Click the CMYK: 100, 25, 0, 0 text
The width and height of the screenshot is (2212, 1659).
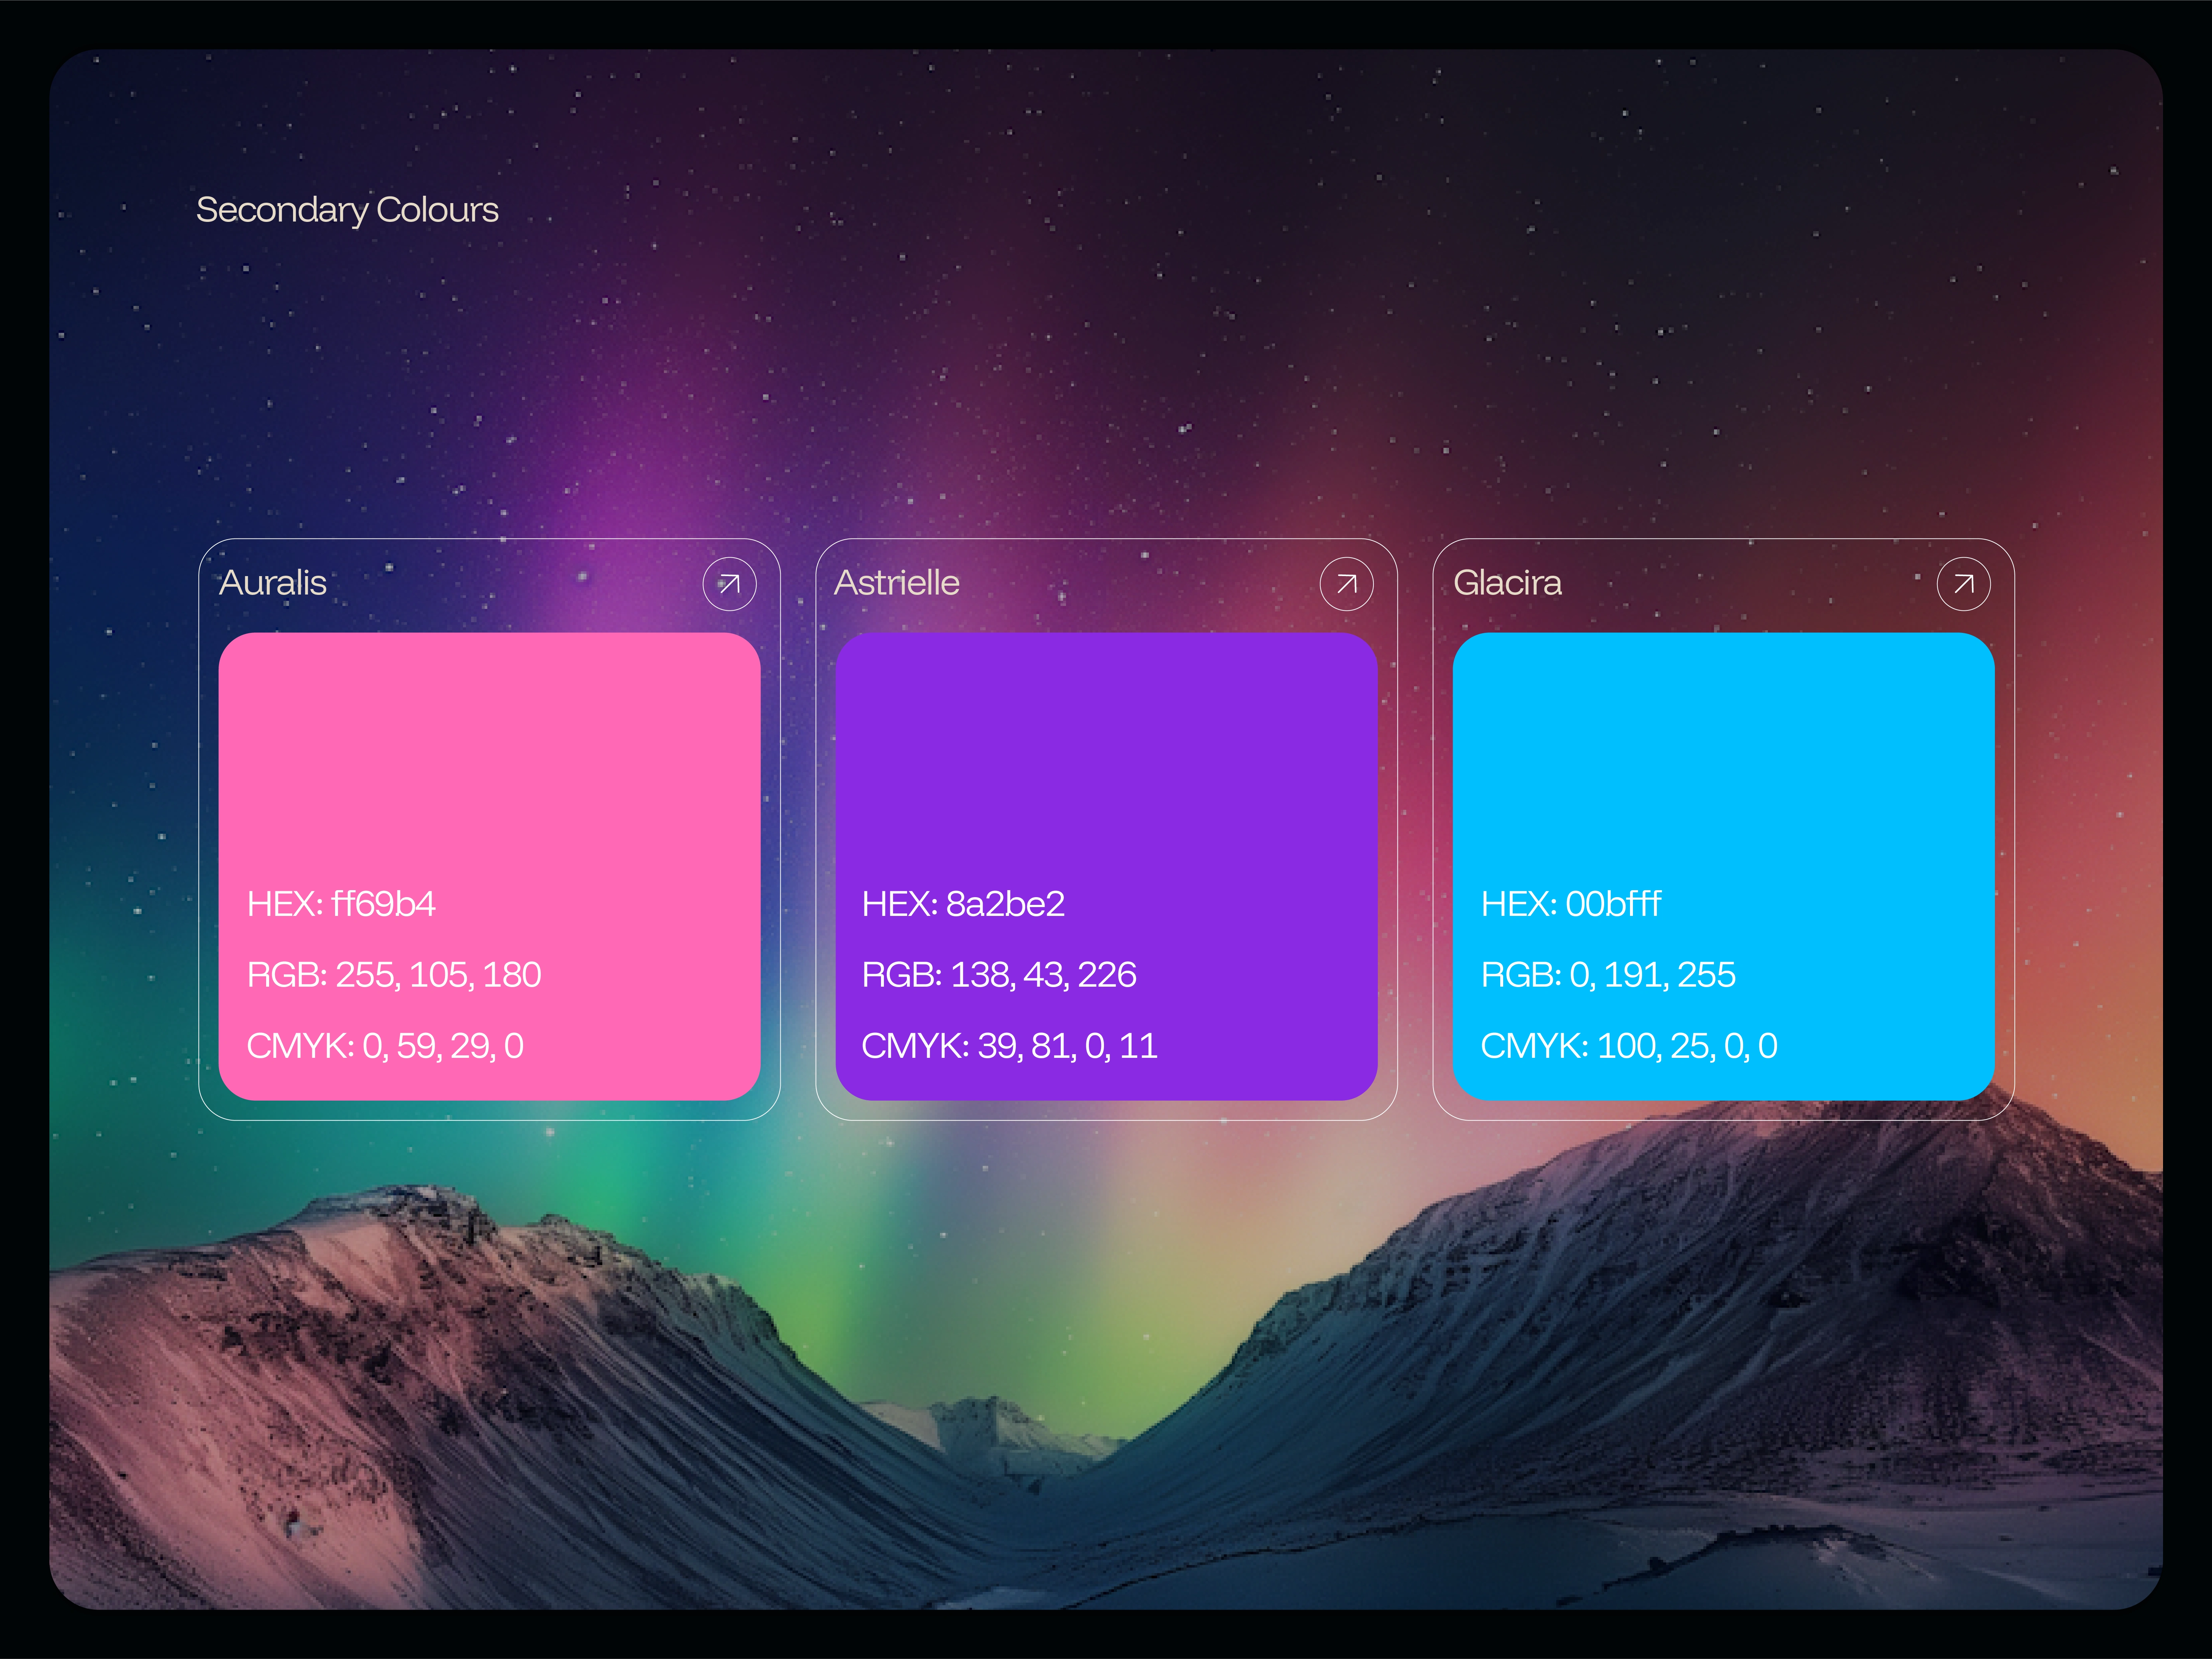pos(1628,1046)
